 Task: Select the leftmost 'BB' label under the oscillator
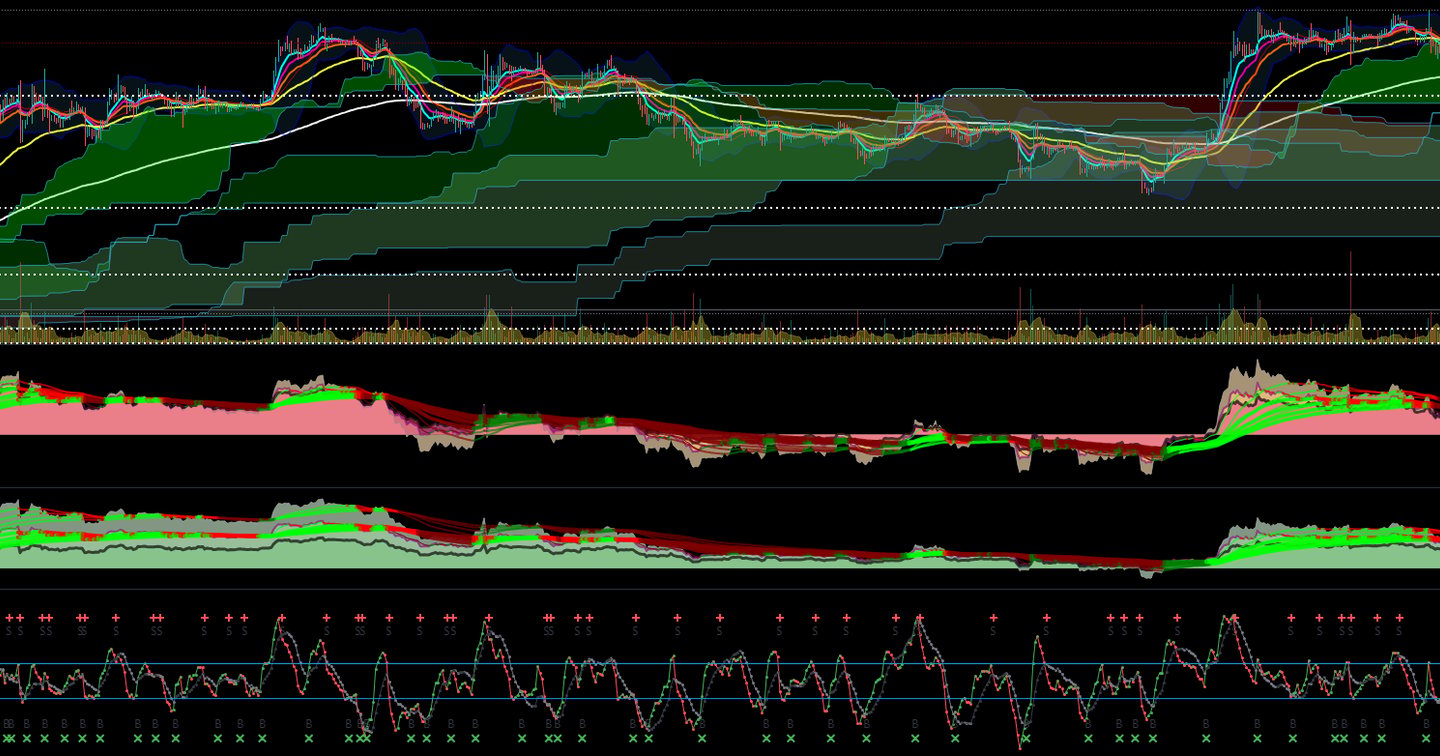(x=8, y=723)
